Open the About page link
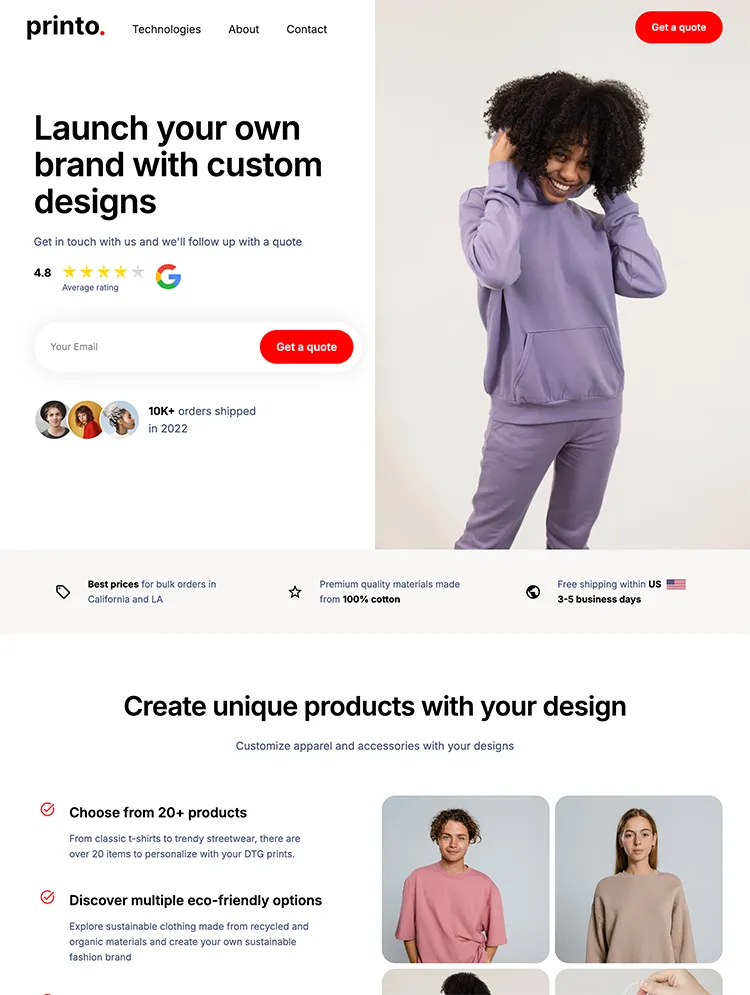750x995 pixels. [244, 29]
